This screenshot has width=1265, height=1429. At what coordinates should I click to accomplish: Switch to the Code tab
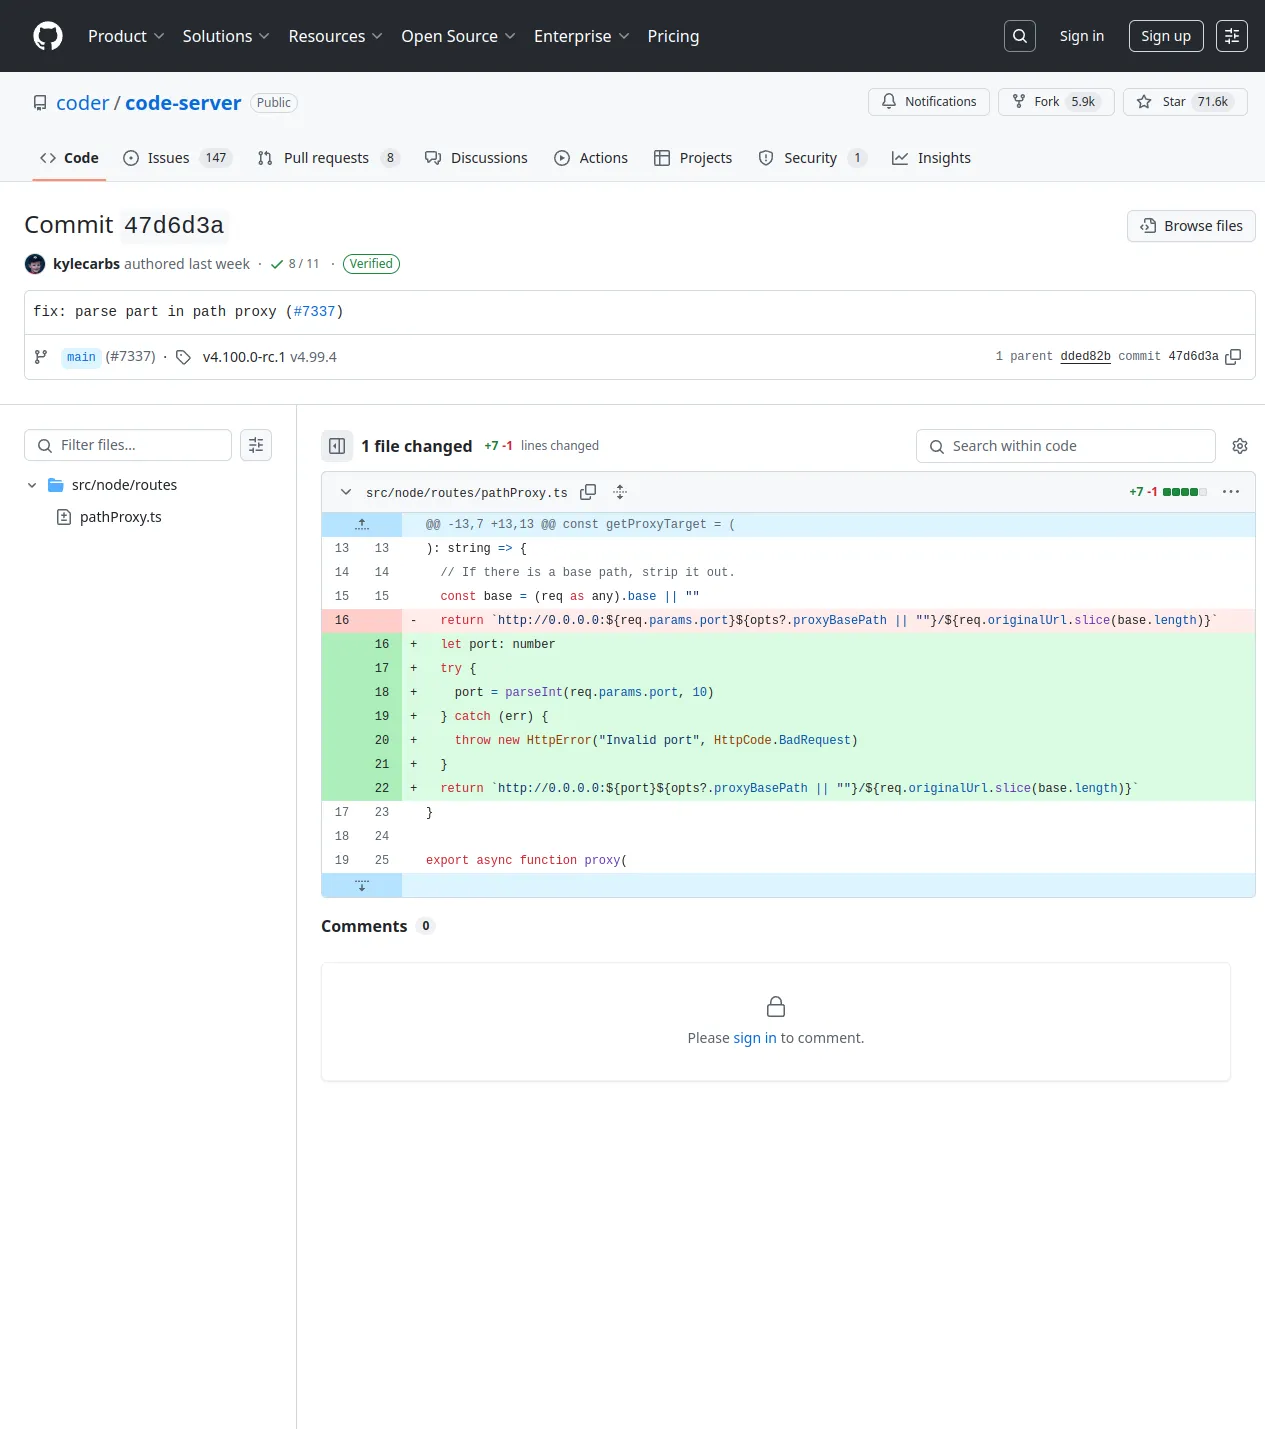pyautogui.click(x=69, y=158)
